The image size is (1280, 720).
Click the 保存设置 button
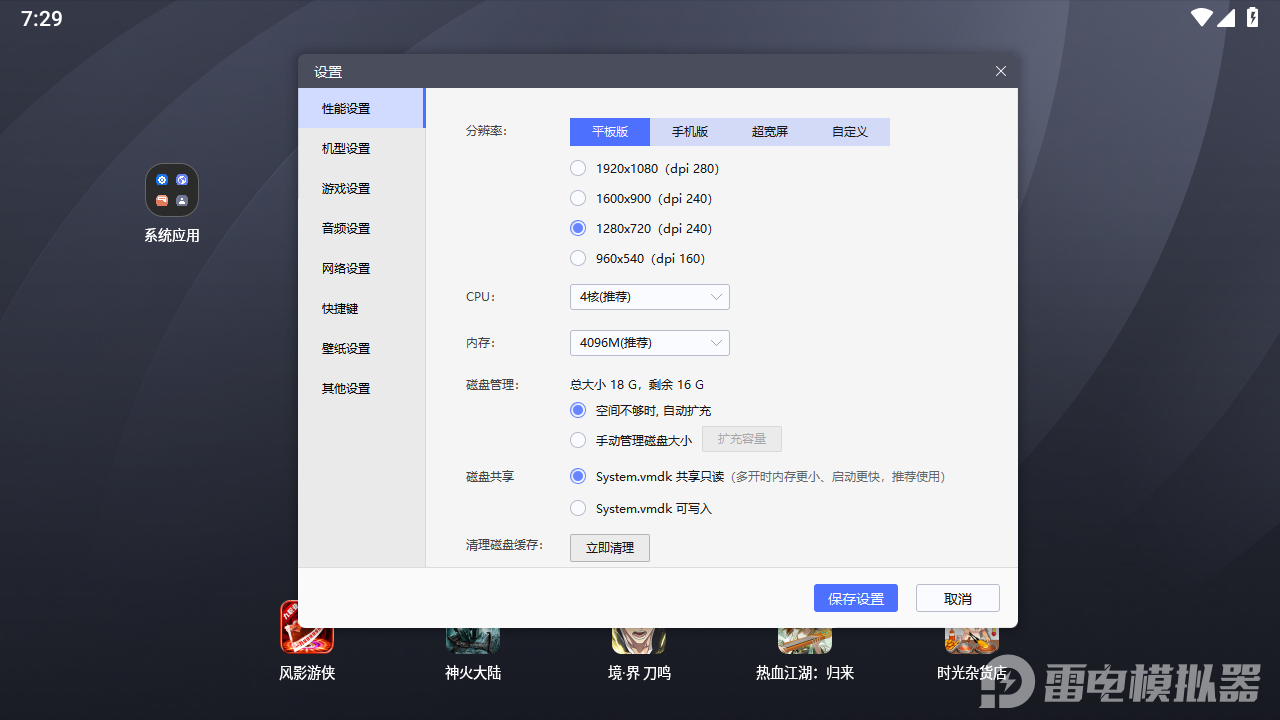(x=855, y=598)
